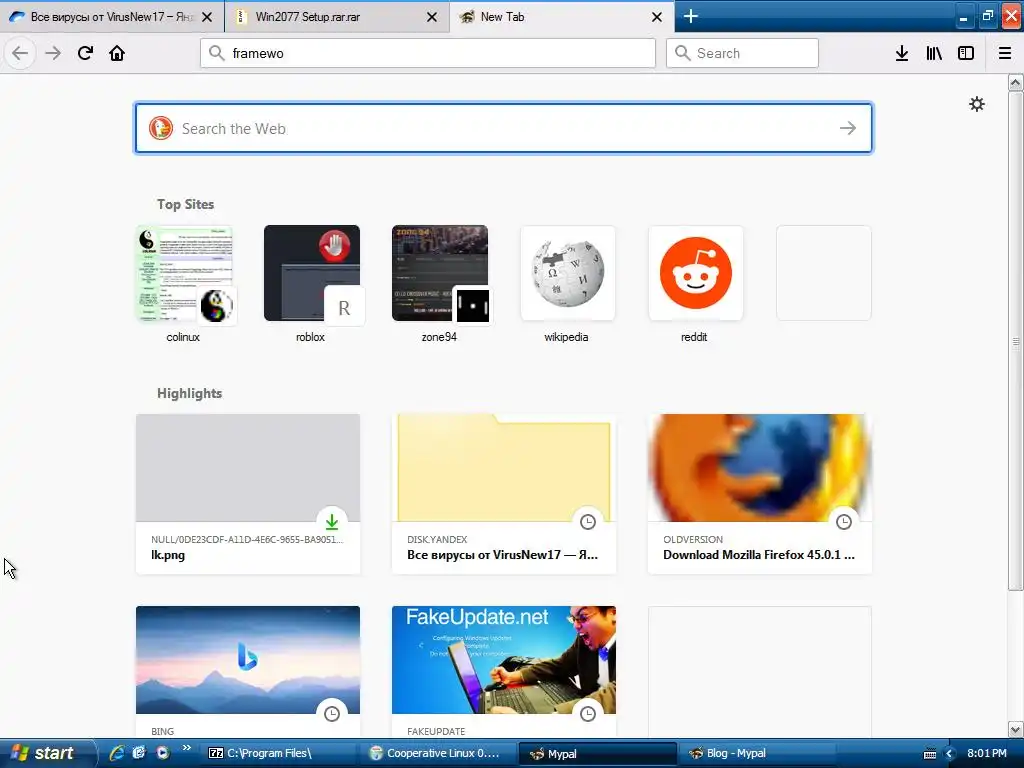This screenshot has height=768, width=1024.
Task: Switch to Cooperative Linux taskbar window
Action: pos(440,753)
